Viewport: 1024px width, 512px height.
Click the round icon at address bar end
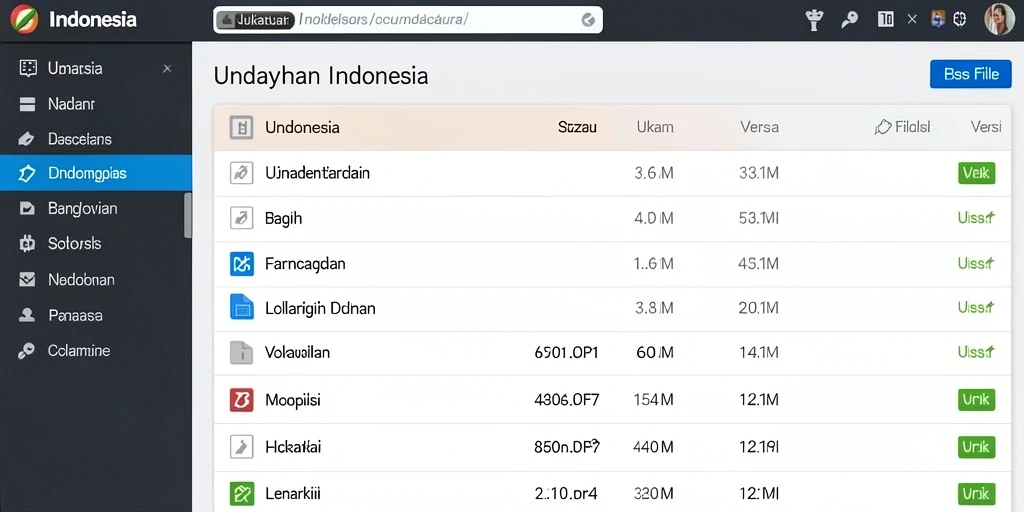tap(588, 20)
